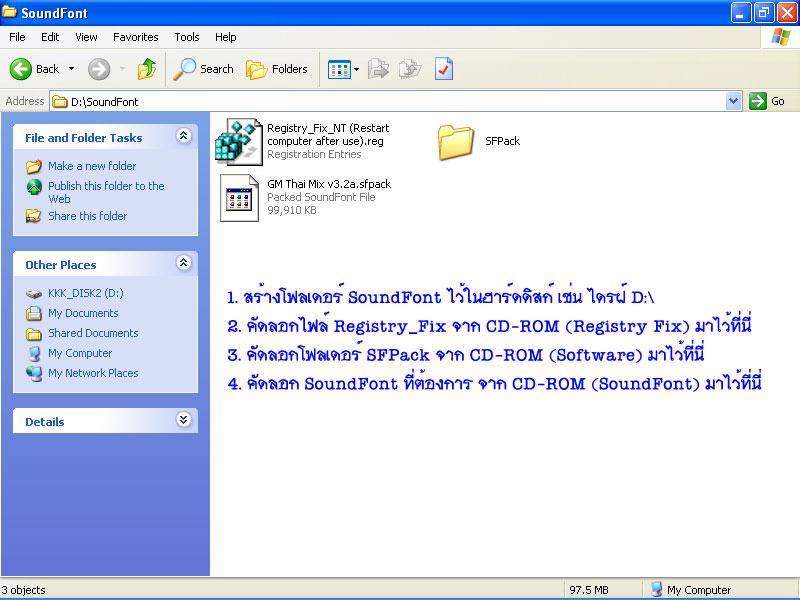Open the View menu
Screen dimensions: 800x600
(86, 37)
